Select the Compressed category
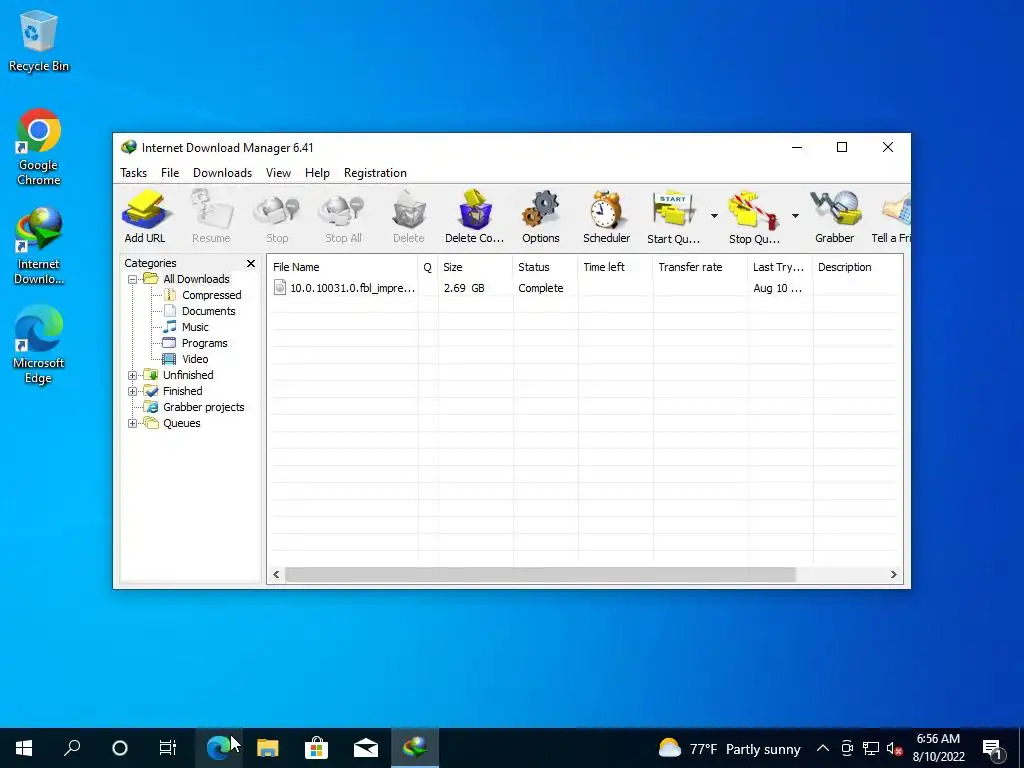The height and width of the screenshot is (768, 1024). (212, 295)
